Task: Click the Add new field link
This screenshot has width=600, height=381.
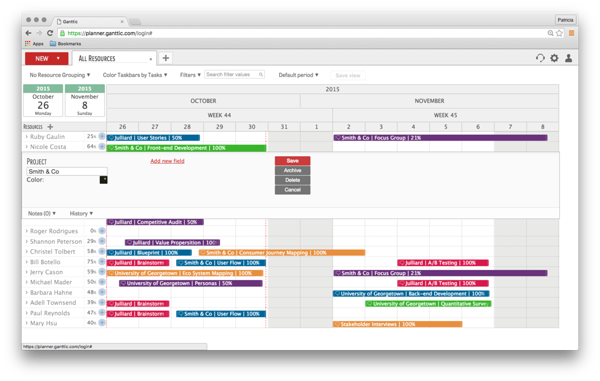Action: 167,161
